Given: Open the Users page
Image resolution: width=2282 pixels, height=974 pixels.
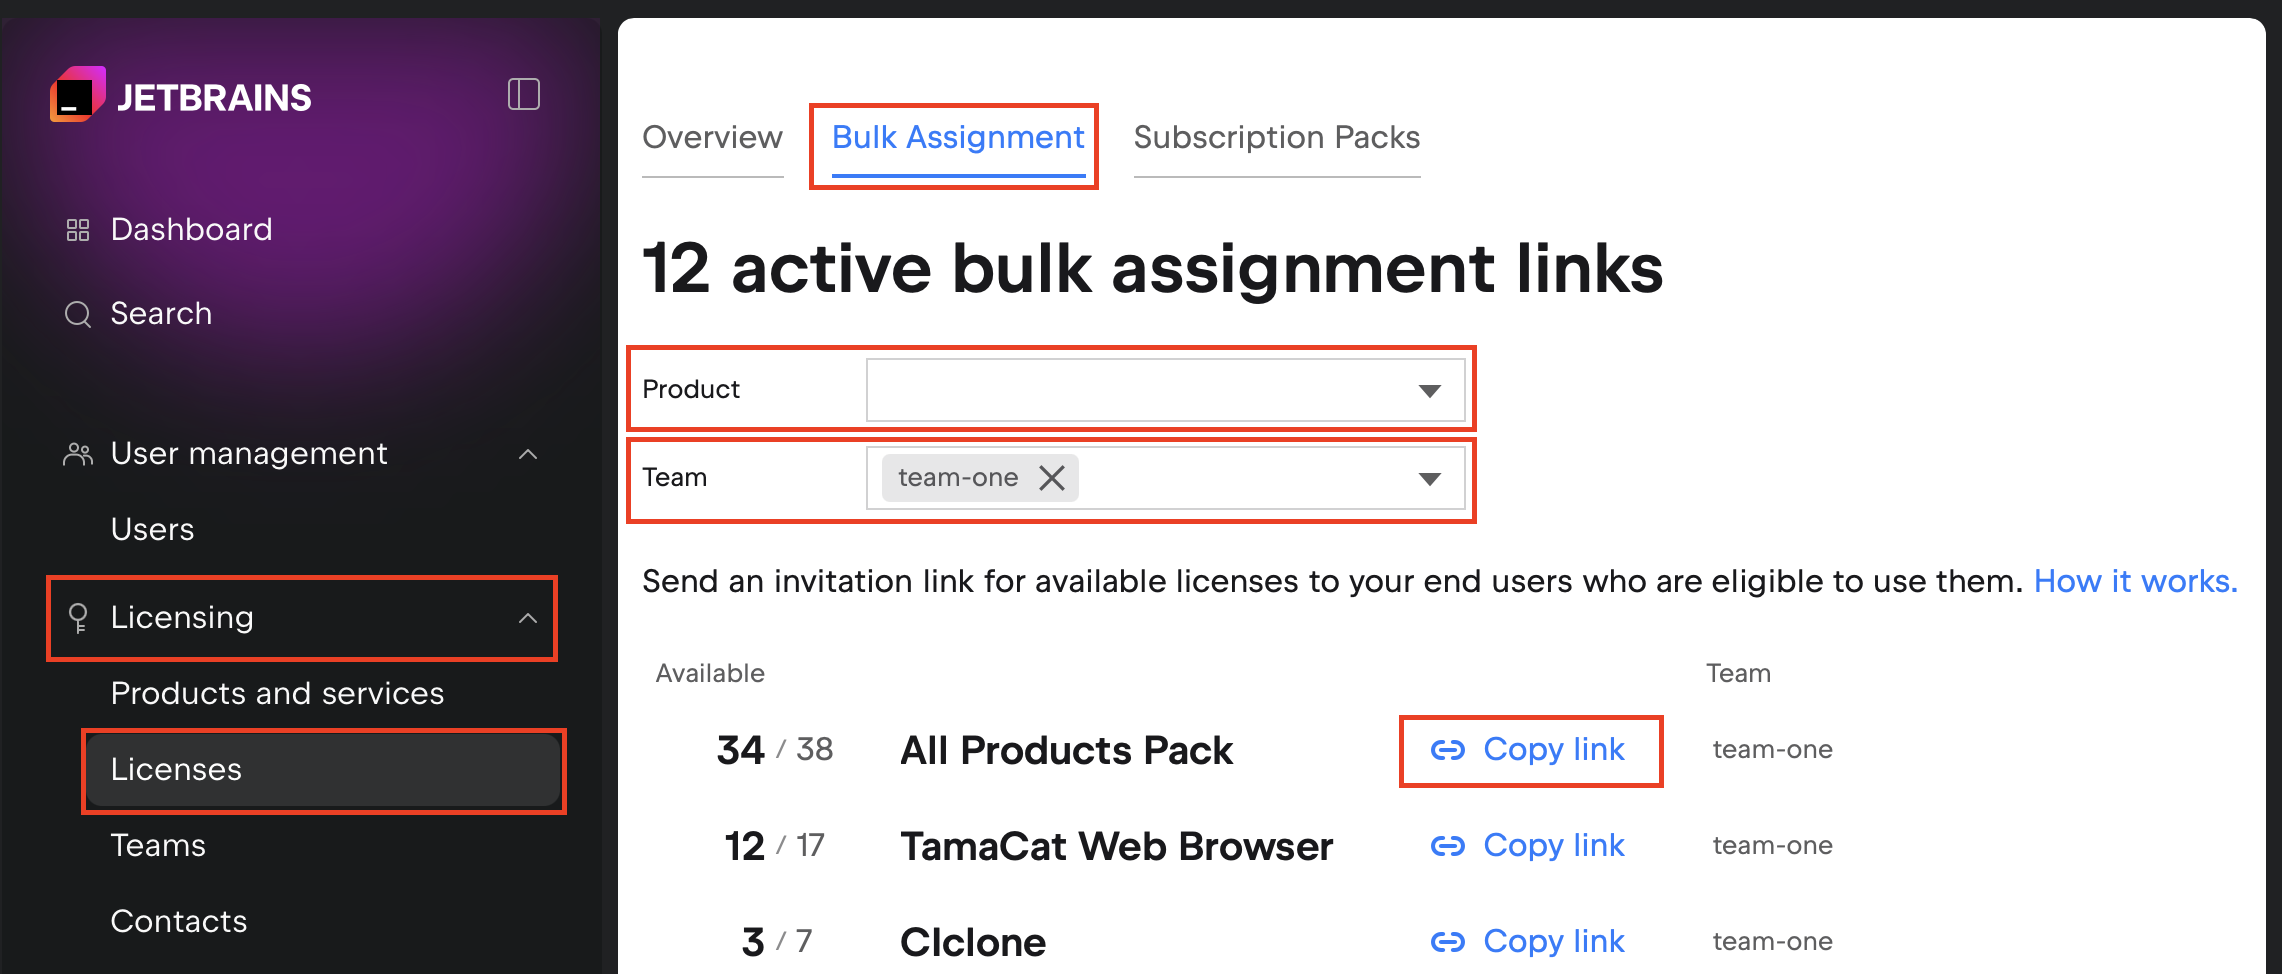Looking at the screenshot, I should (x=152, y=529).
